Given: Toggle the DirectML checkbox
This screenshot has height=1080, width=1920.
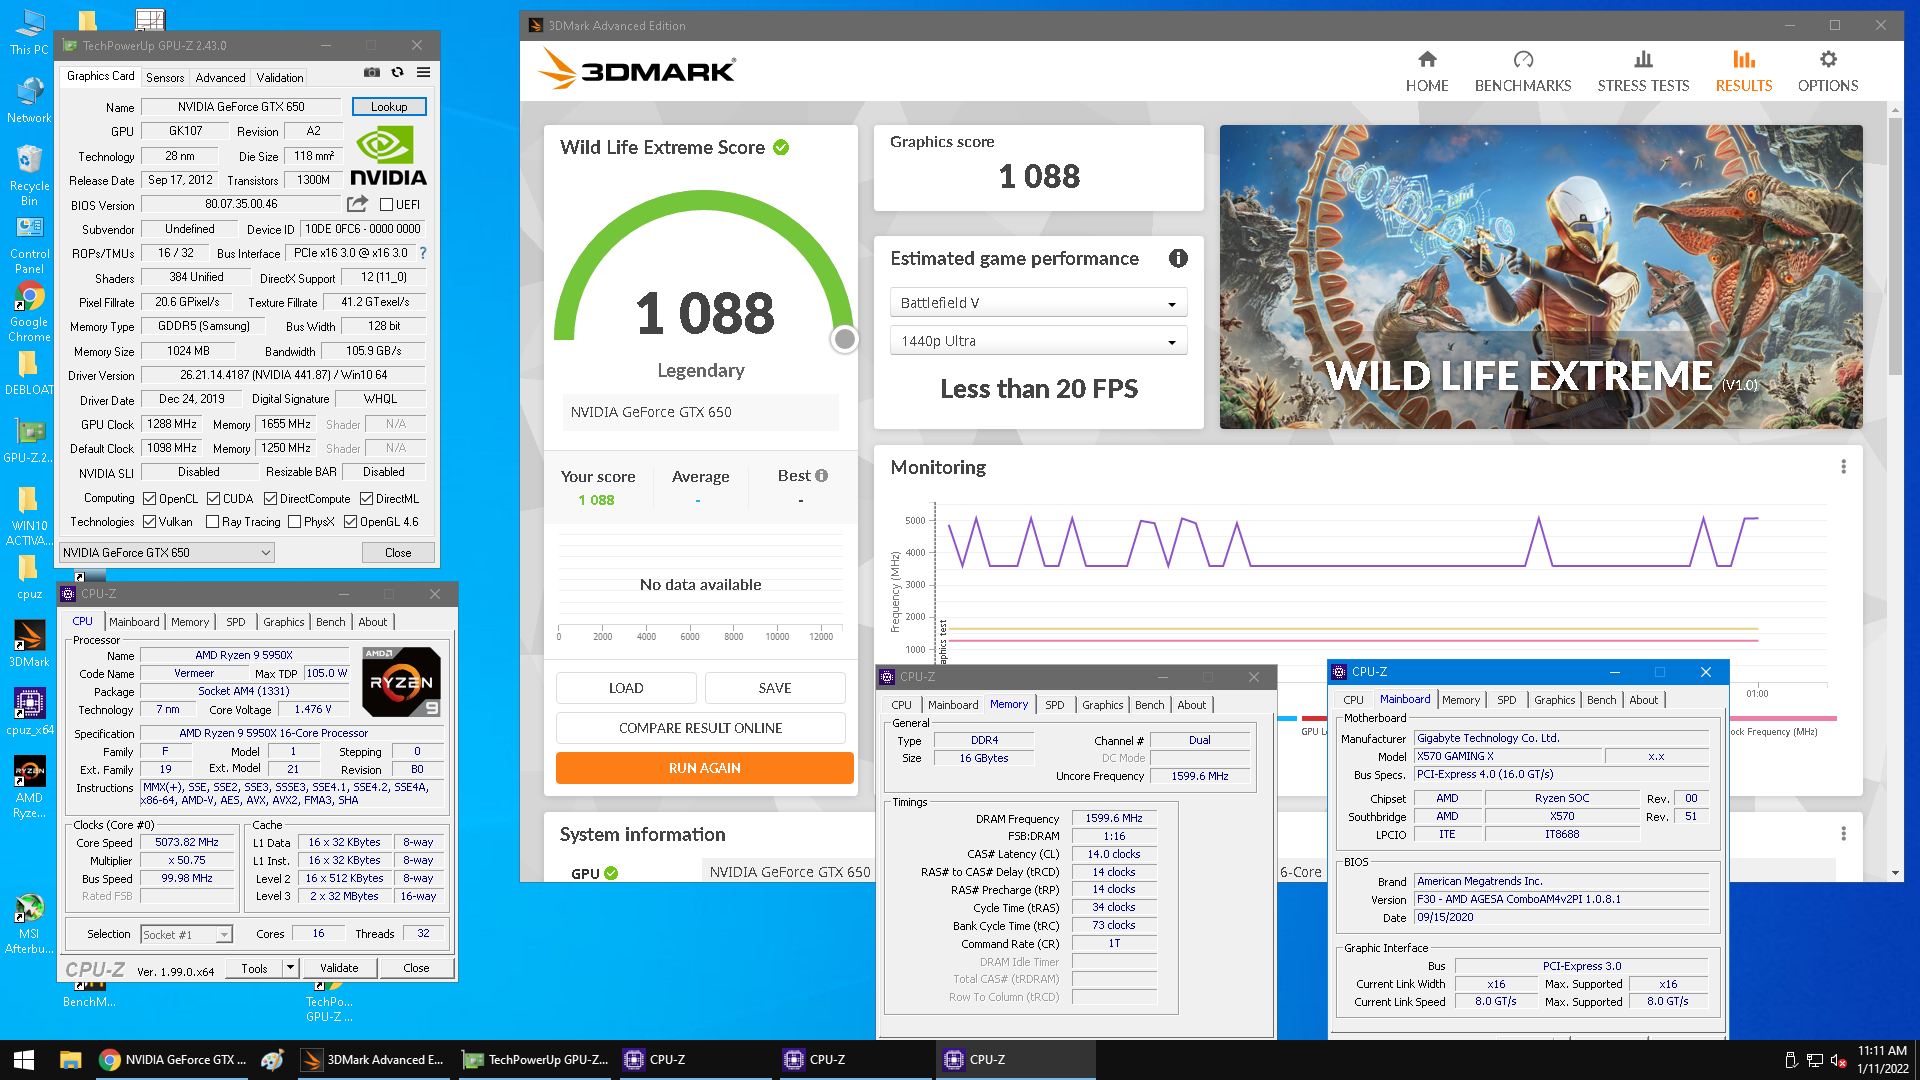Looking at the screenshot, I should (x=366, y=499).
